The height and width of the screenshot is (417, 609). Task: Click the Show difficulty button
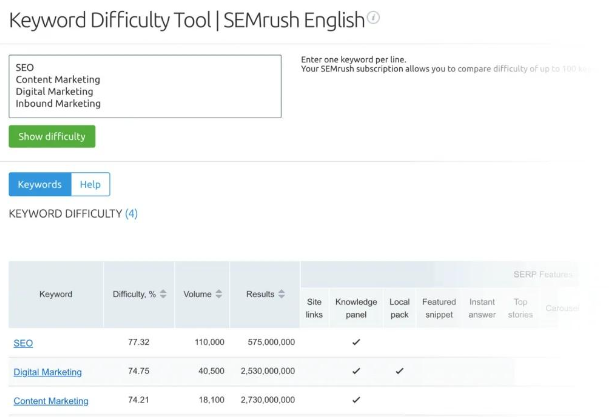click(52, 136)
